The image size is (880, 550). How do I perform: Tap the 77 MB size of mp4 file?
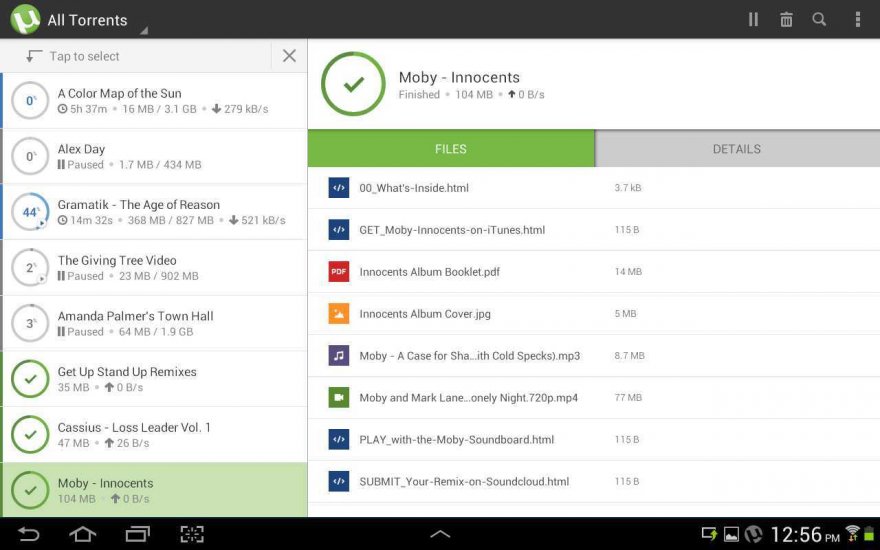click(x=628, y=397)
